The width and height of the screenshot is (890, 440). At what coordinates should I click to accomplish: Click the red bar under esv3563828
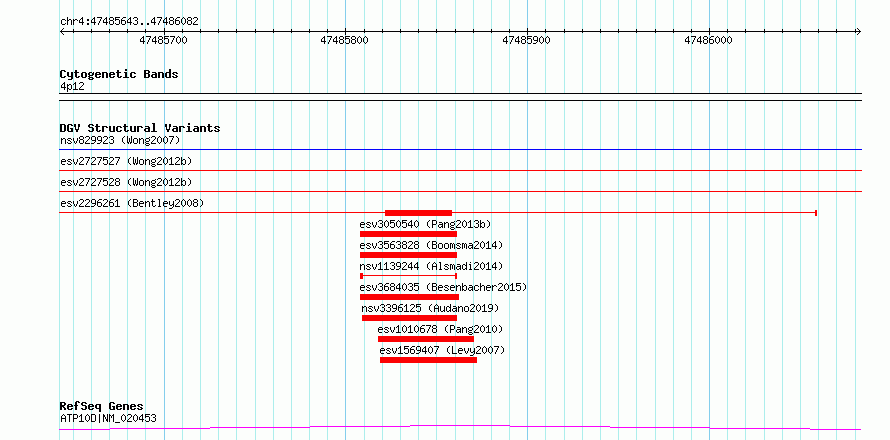(x=408, y=255)
